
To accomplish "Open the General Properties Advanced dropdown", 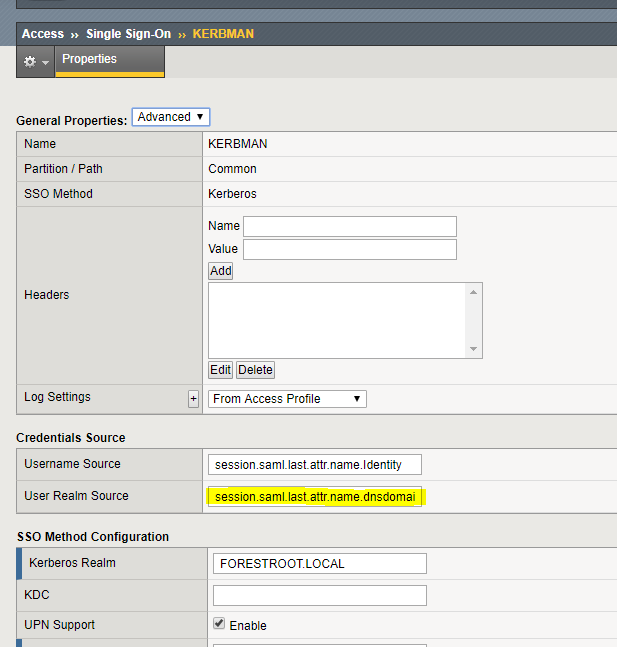I will [171, 117].
